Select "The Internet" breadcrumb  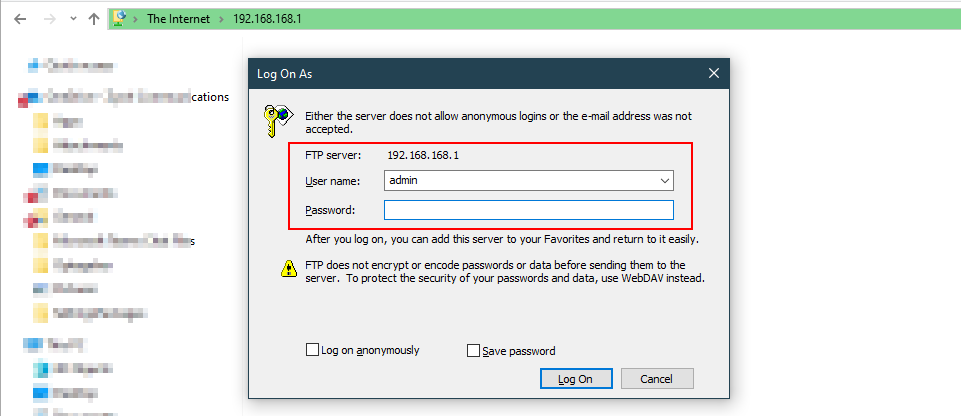coord(178,19)
